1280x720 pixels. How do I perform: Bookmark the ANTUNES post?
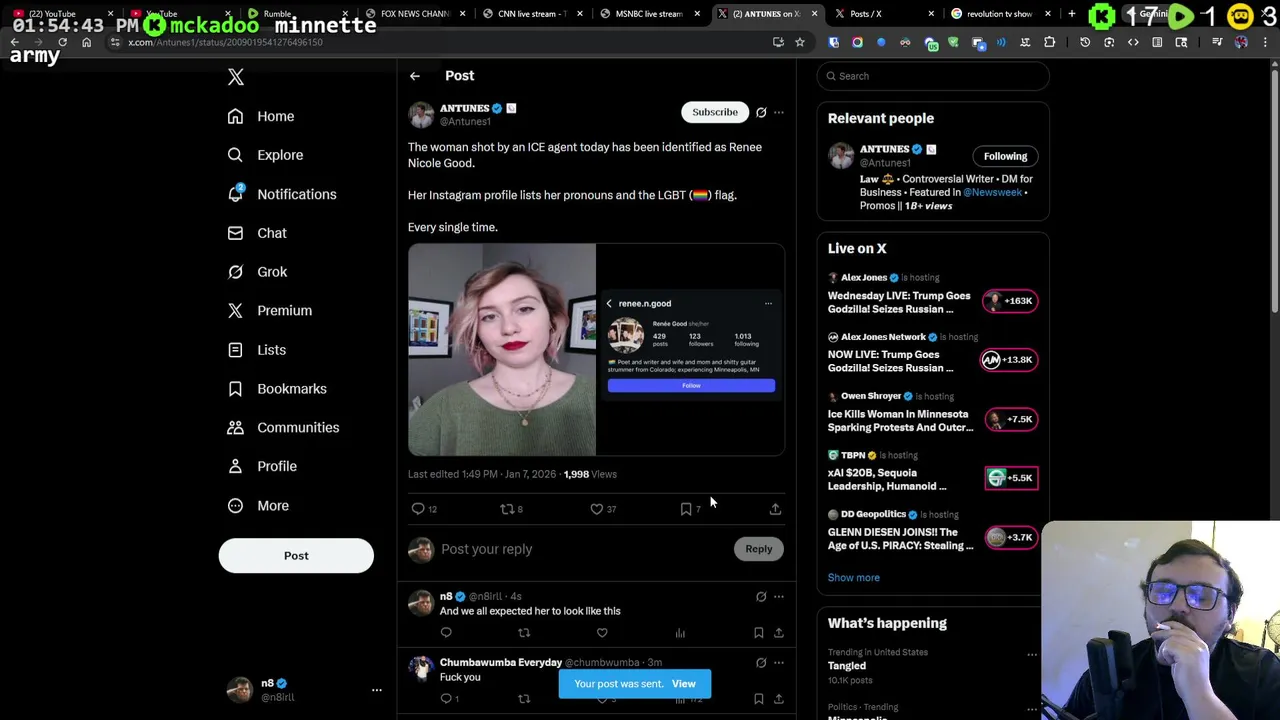point(686,509)
